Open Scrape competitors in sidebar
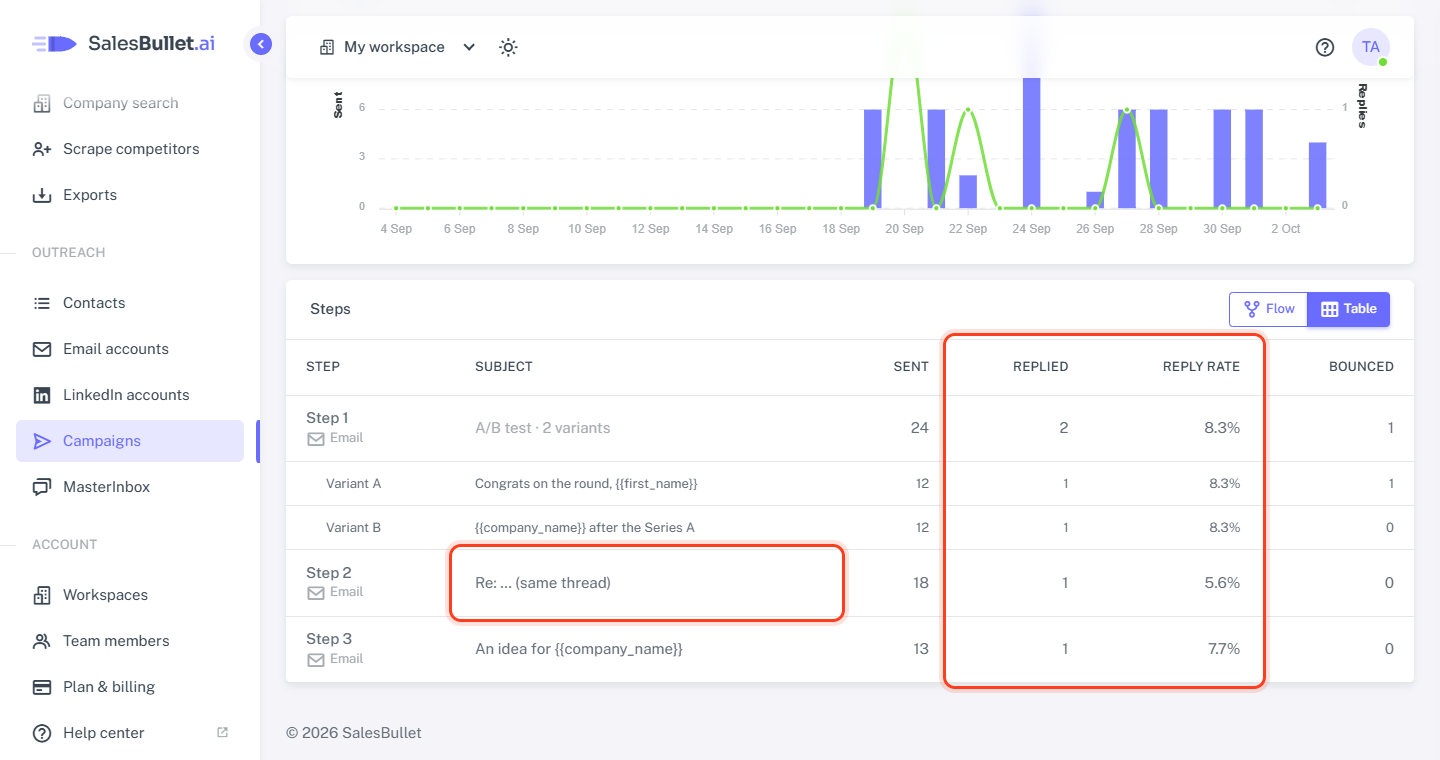 130,149
